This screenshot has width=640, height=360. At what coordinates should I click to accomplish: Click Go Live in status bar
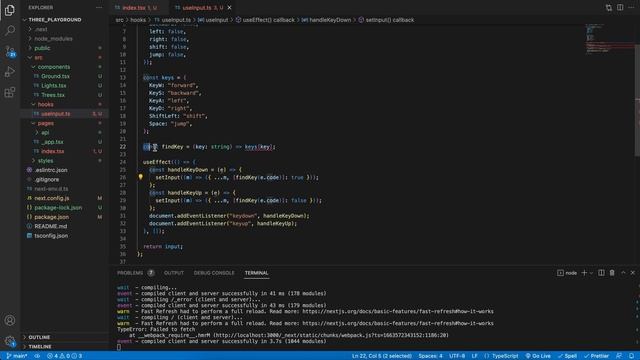(x=538, y=356)
